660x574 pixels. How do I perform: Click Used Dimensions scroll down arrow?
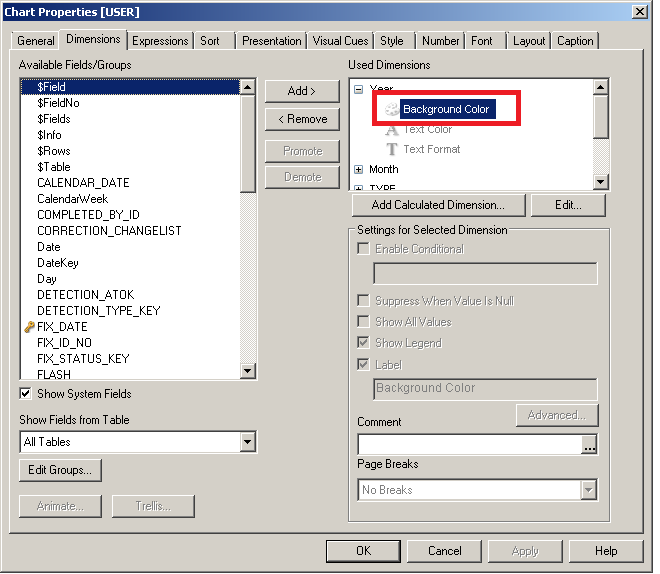pos(601,181)
